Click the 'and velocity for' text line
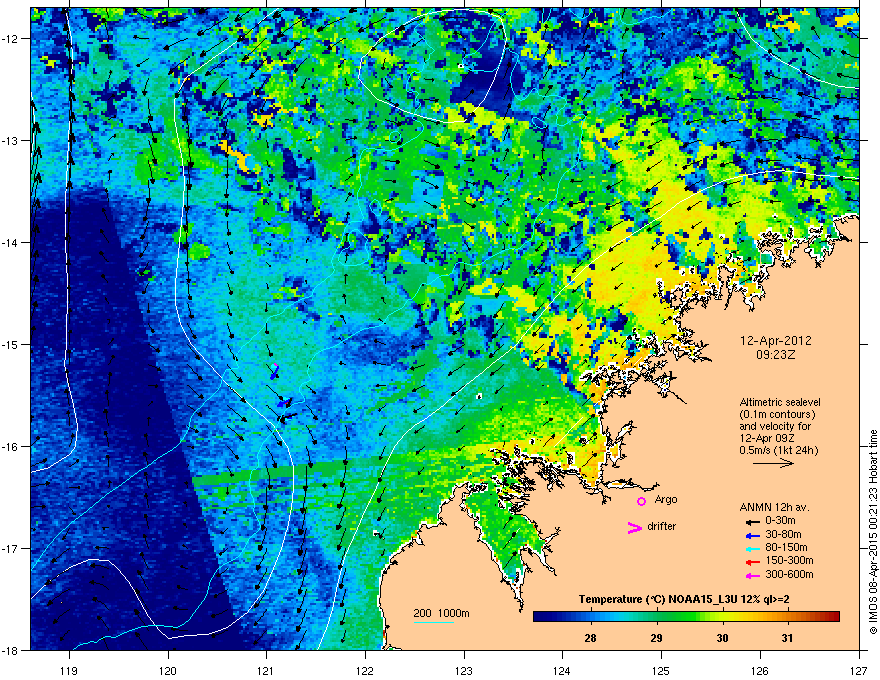 [x=774, y=426]
